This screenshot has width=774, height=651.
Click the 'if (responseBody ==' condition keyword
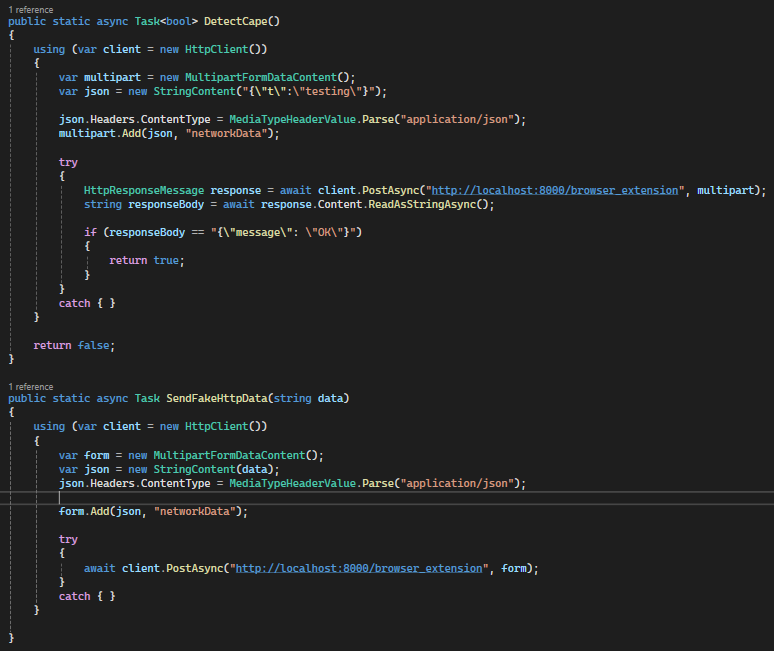(x=90, y=232)
